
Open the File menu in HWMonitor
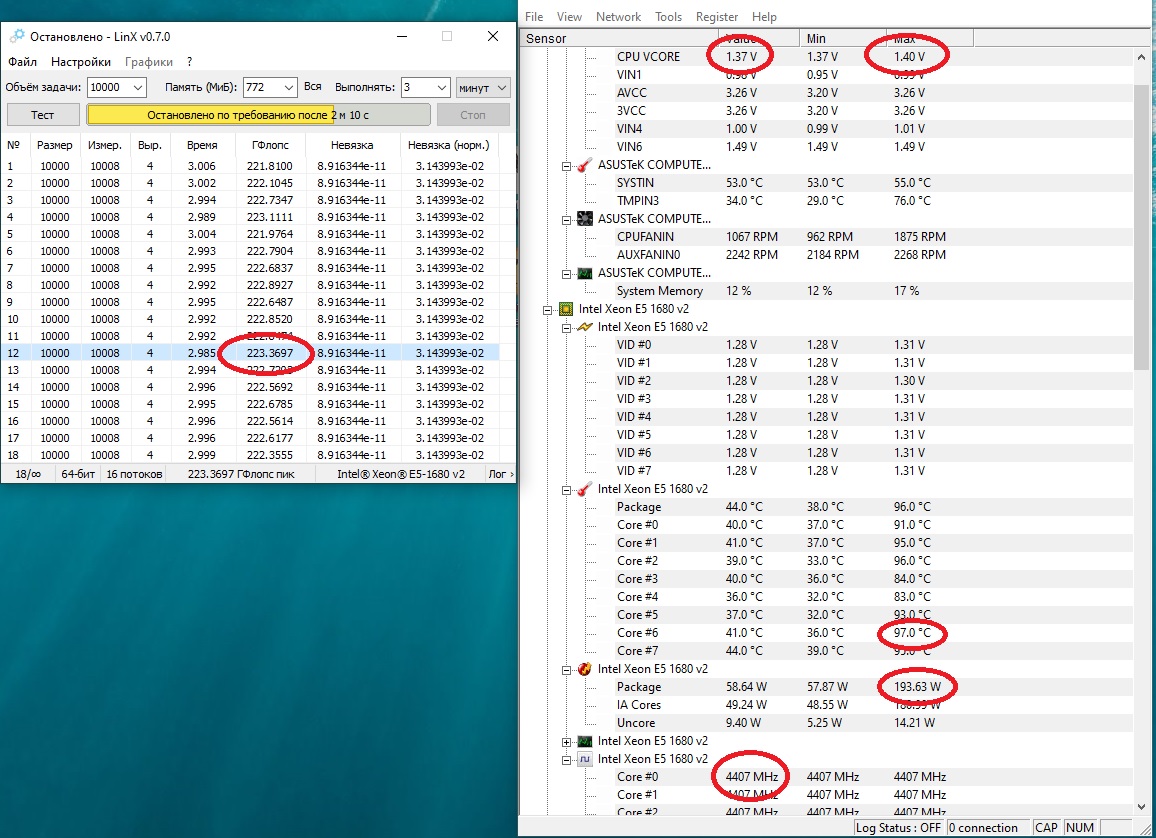pyautogui.click(x=534, y=16)
